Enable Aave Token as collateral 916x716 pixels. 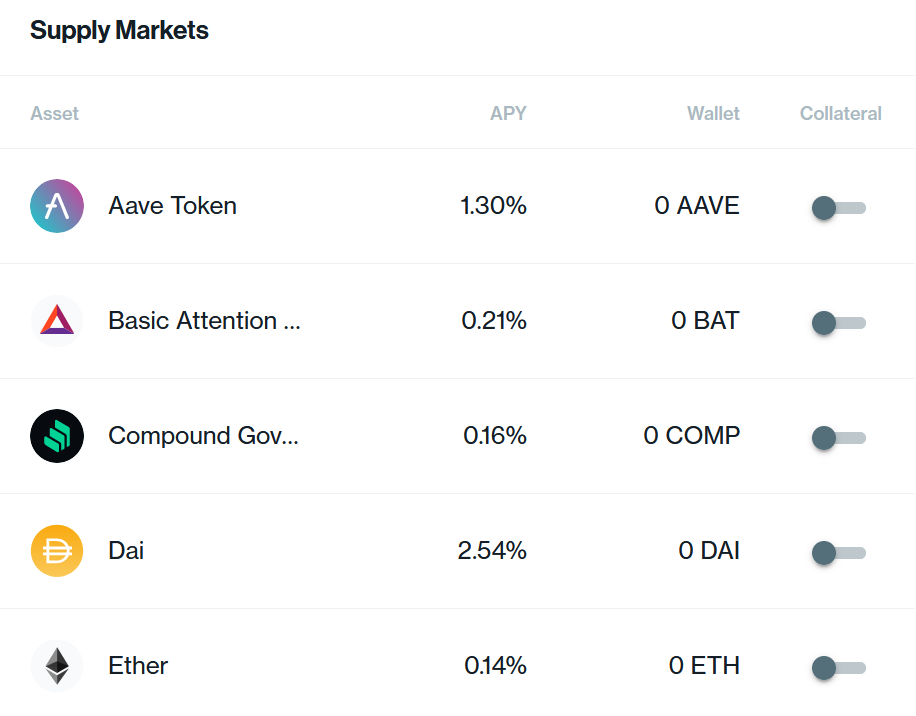point(838,208)
